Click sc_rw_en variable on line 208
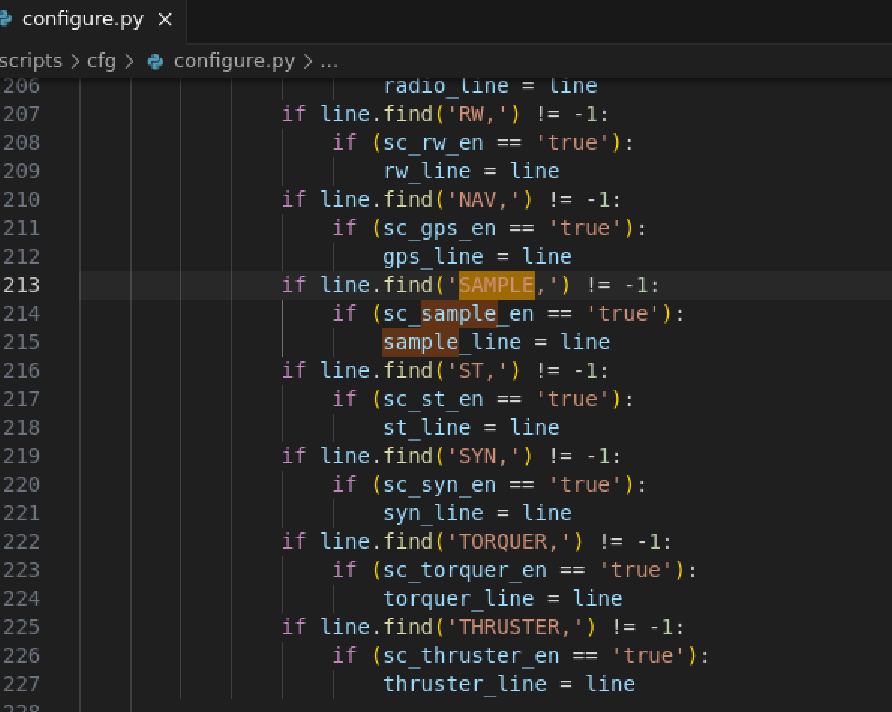Screen dimensions: 892x712 click(433, 143)
